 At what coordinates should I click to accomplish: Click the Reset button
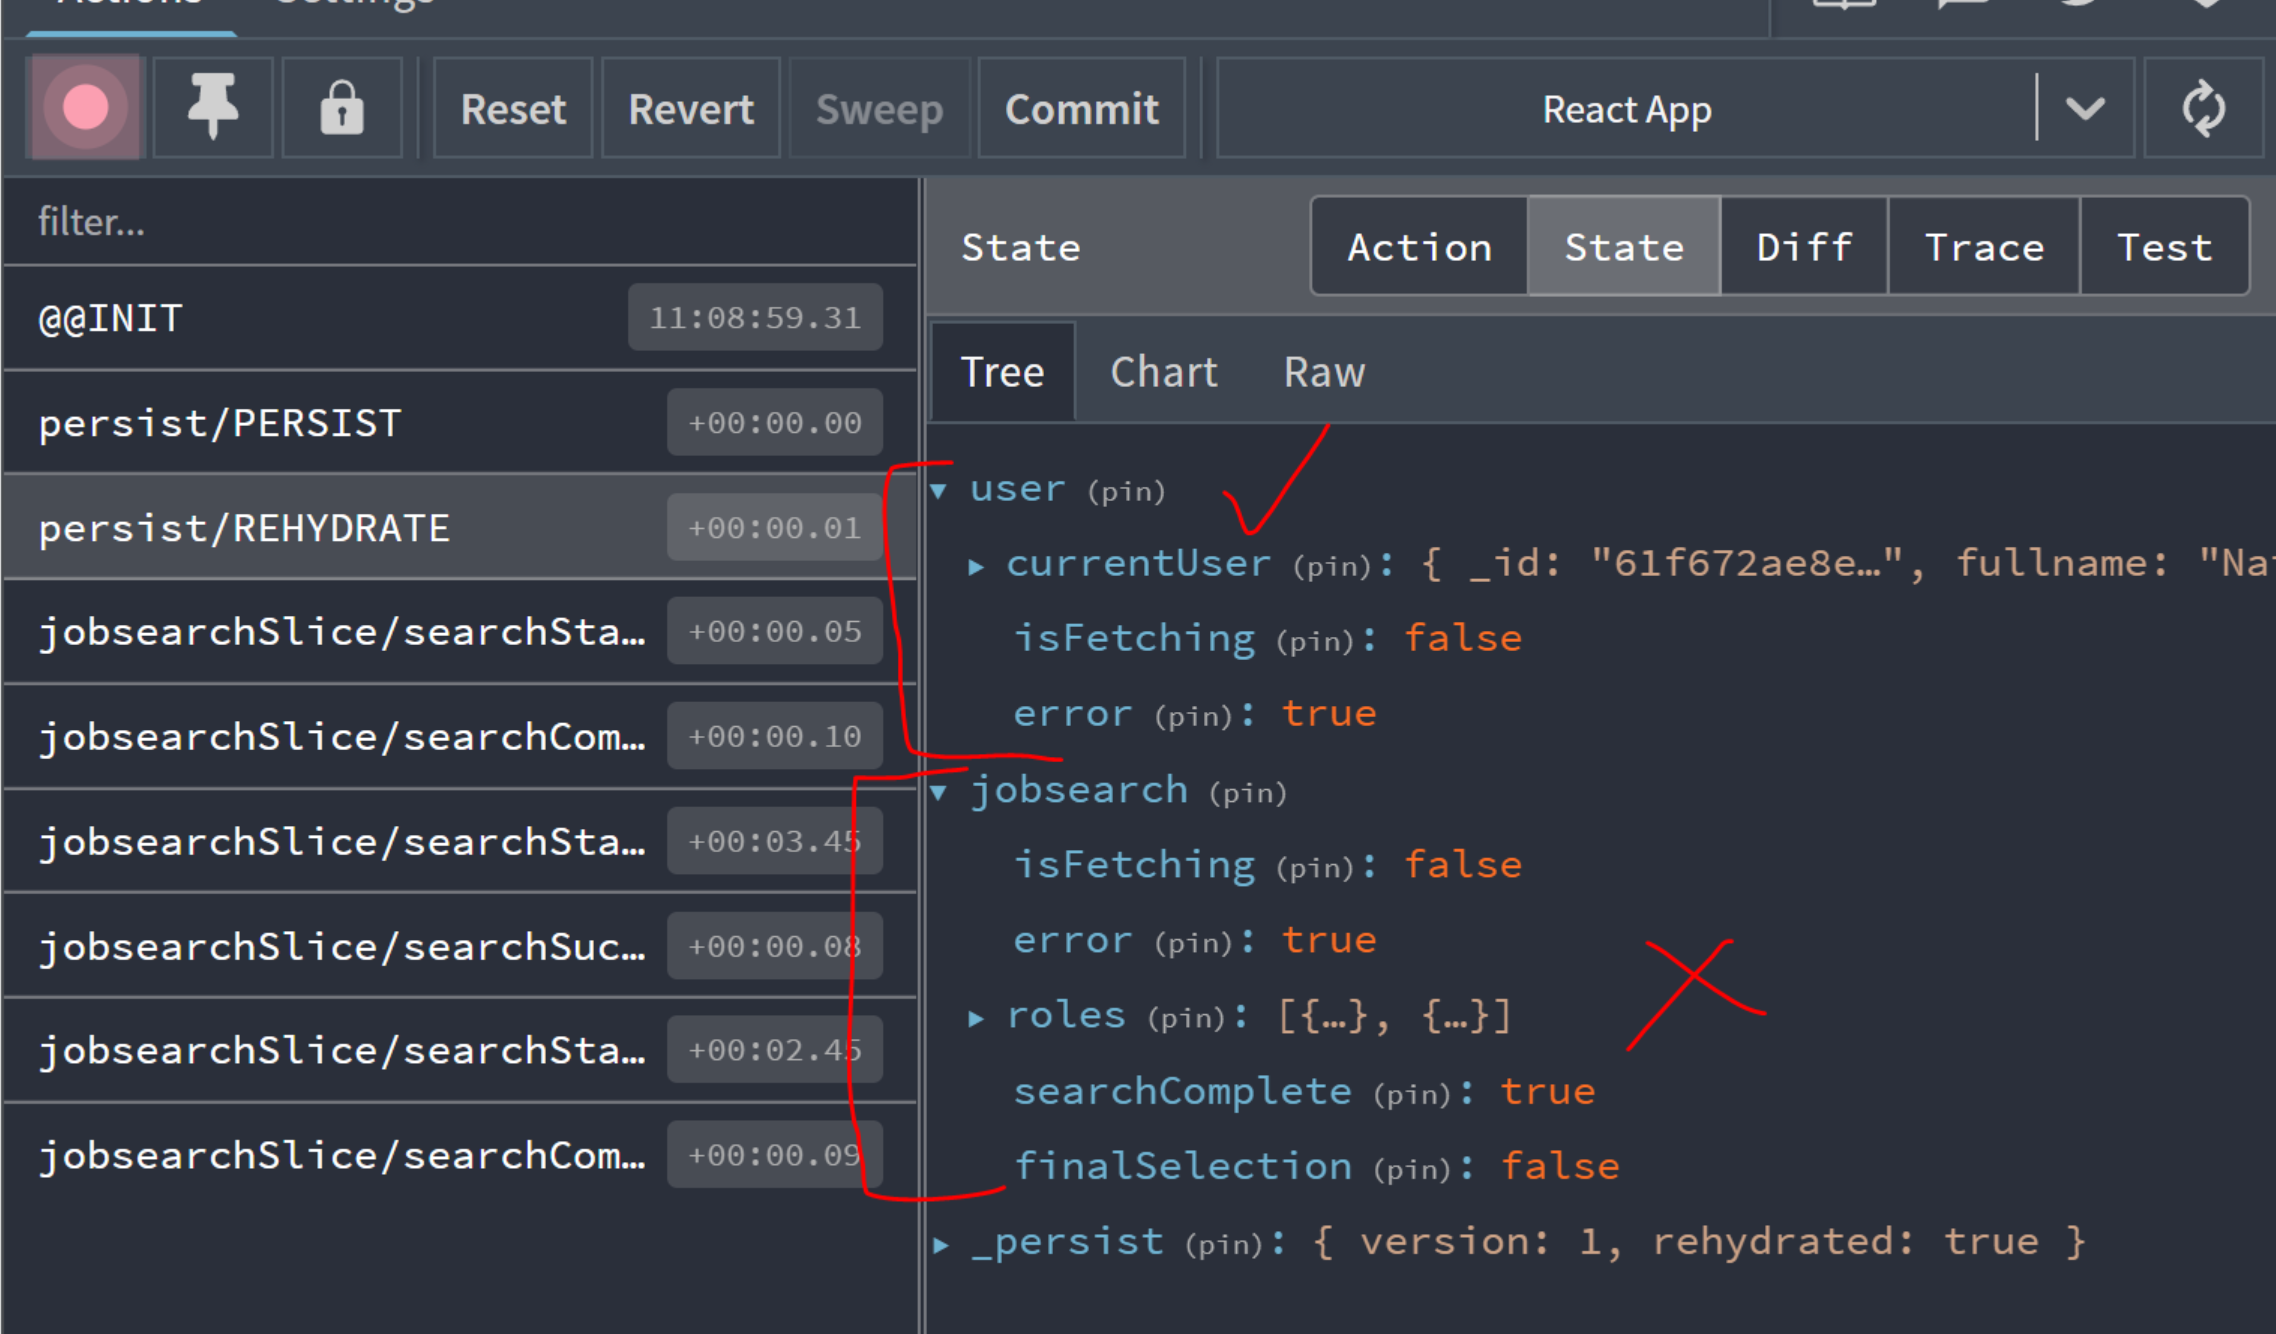click(x=513, y=109)
